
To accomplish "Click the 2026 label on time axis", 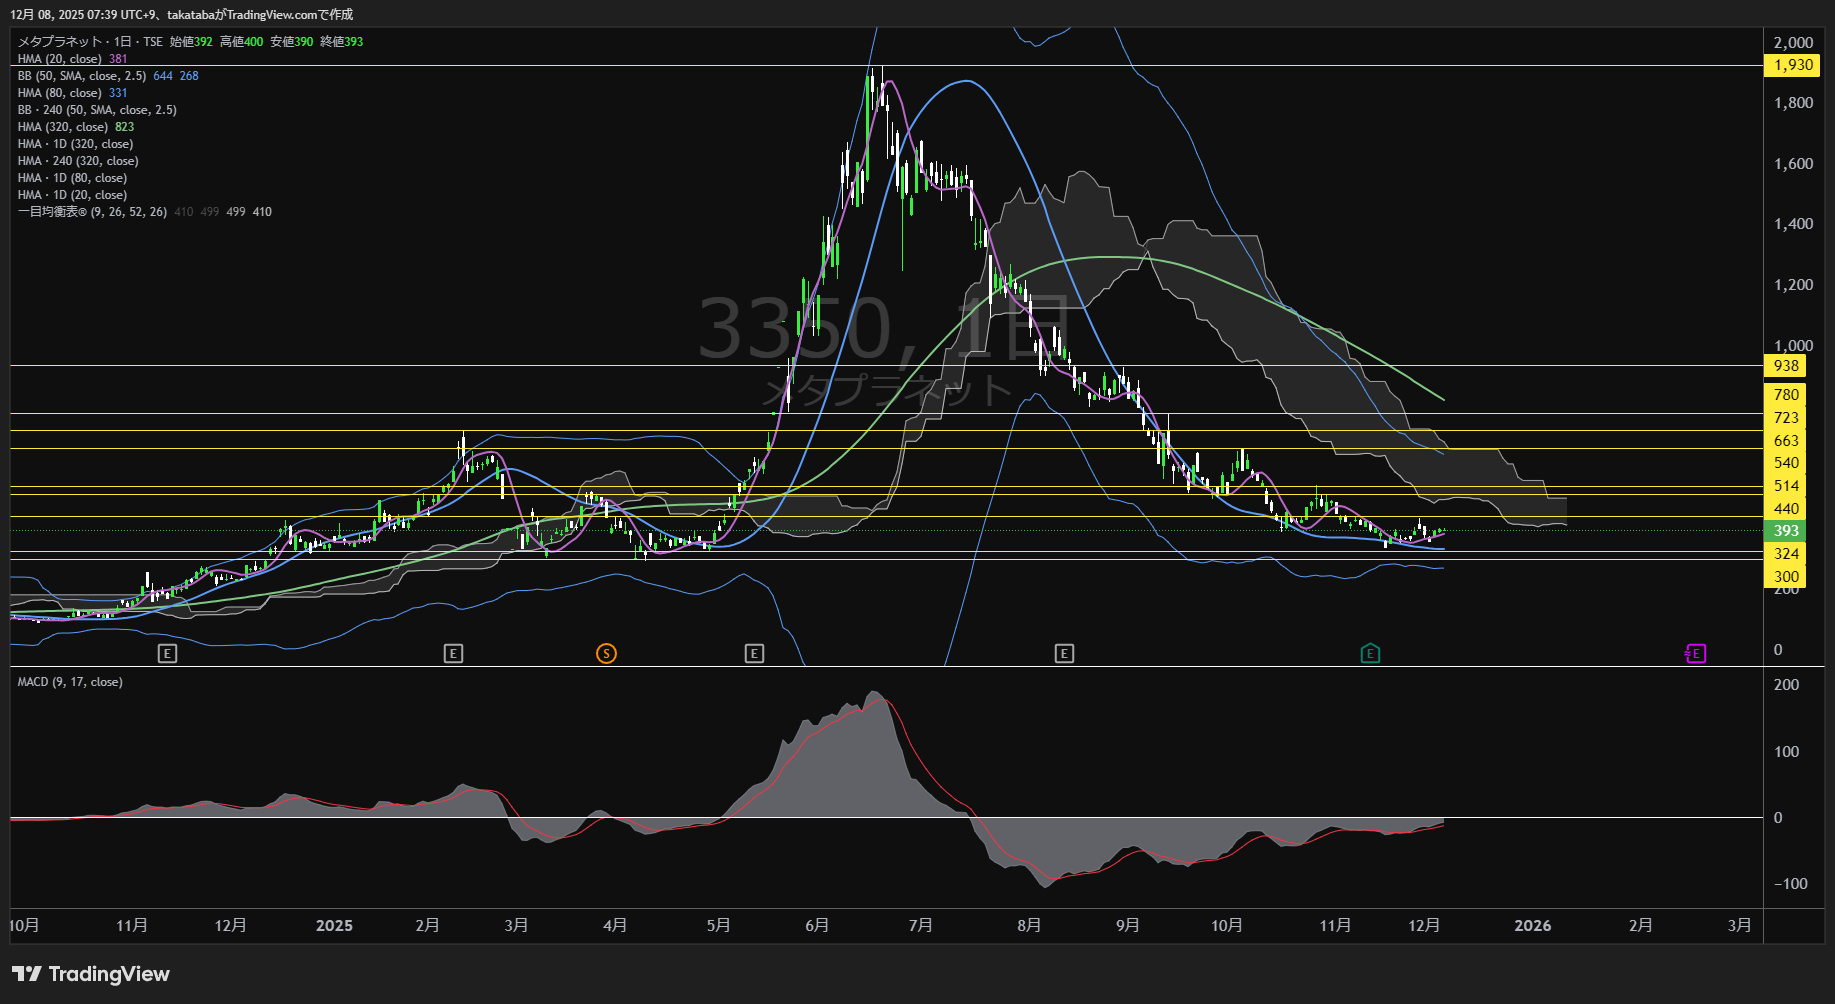I will click(x=1532, y=926).
